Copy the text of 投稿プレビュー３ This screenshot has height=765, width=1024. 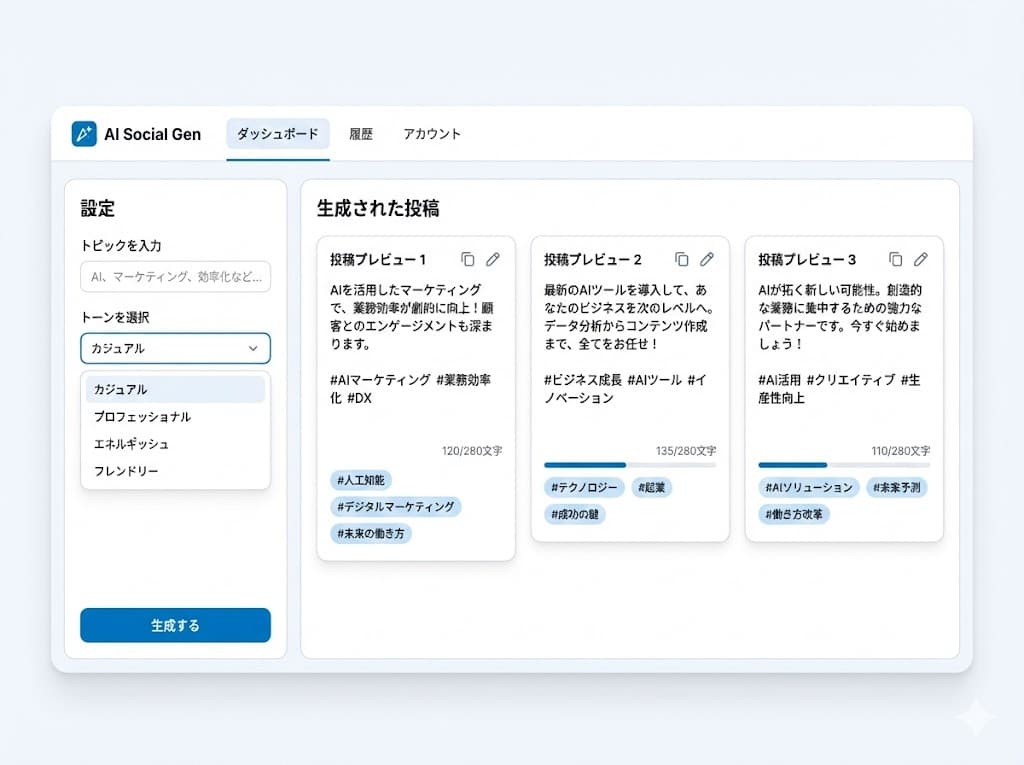click(x=896, y=259)
